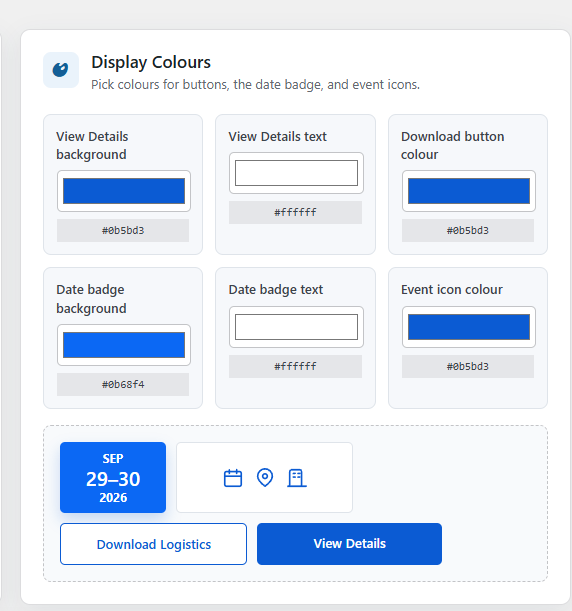Click the 'View Details background' label

point(92,146)
